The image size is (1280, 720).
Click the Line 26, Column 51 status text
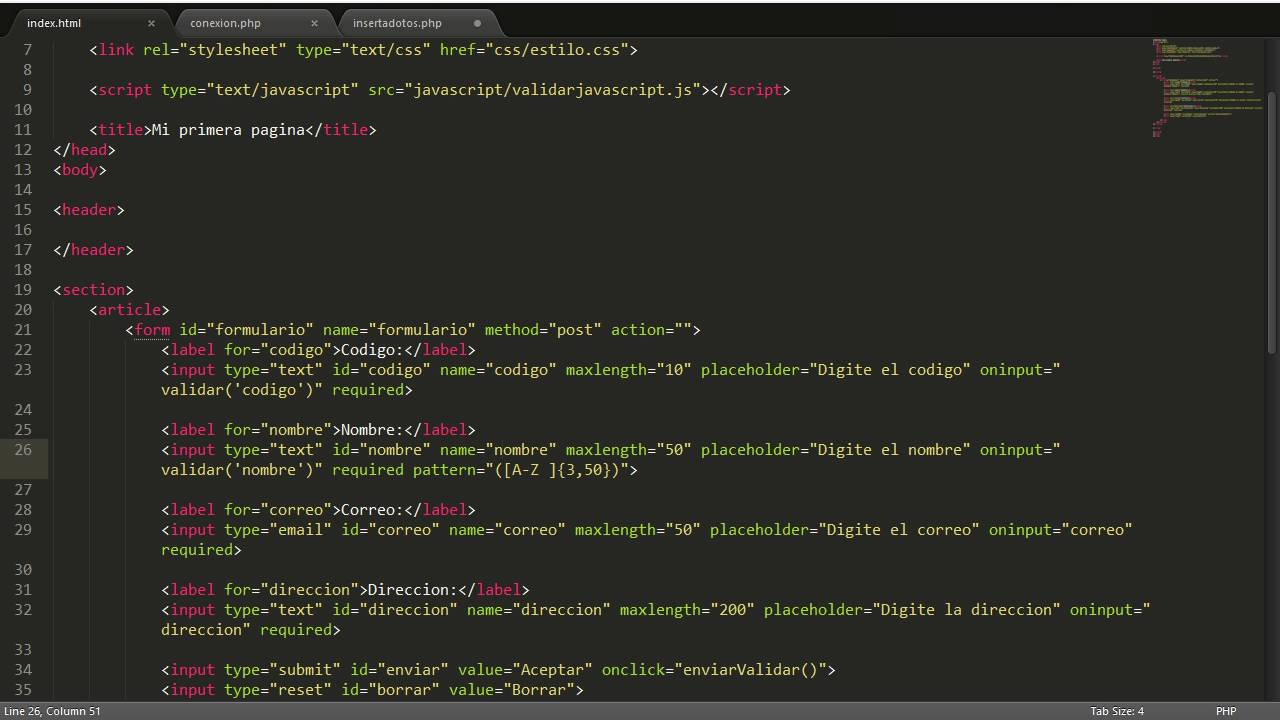tap(52, 711)
